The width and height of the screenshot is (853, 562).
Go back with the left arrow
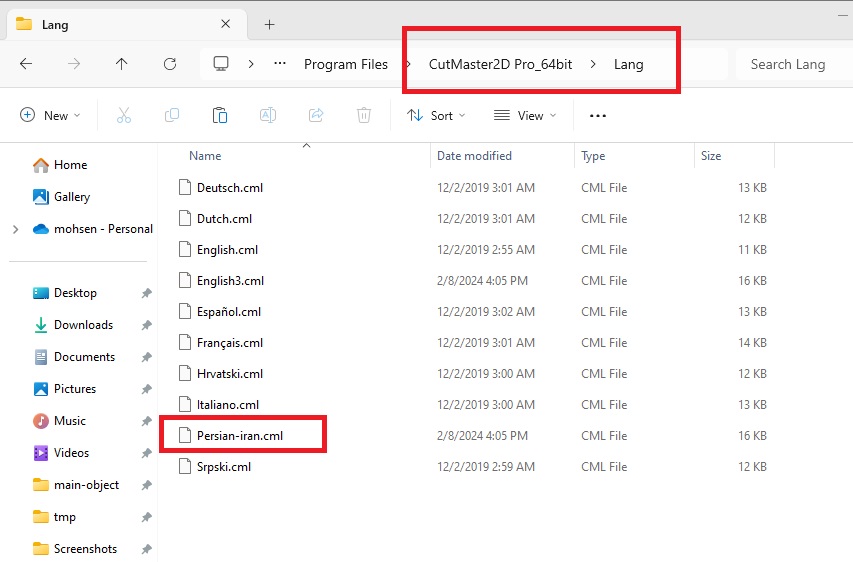point(26,64)
